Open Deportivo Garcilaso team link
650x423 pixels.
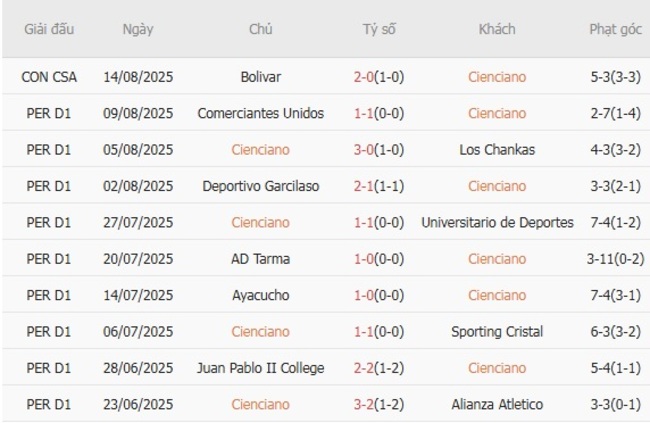(x=260, y=186)
